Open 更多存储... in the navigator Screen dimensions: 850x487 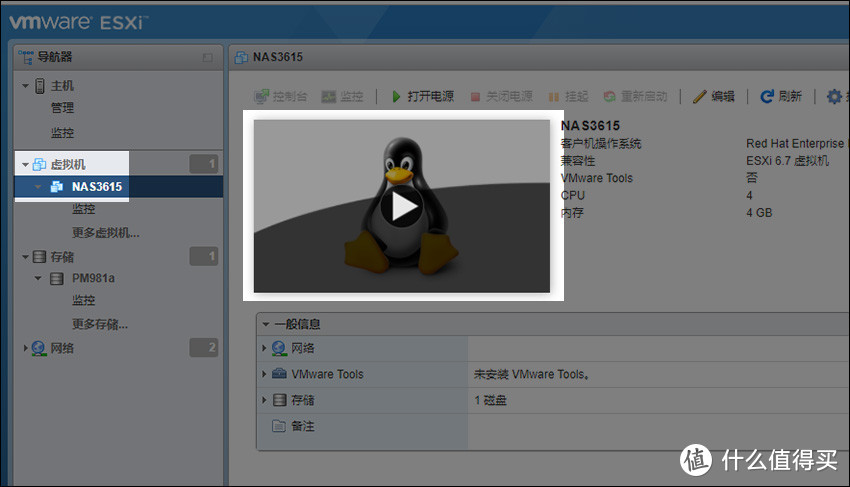(x=99, y=324)
